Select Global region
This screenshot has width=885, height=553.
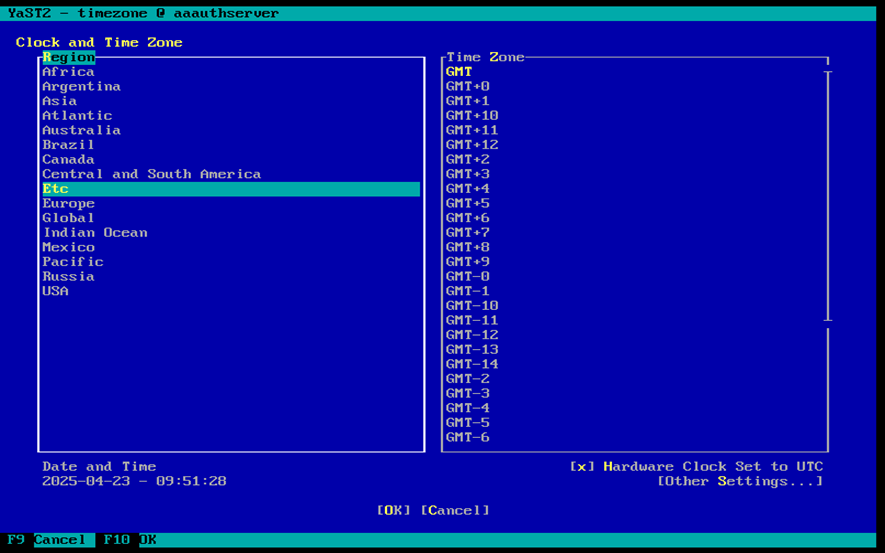[x=68, y=218]
